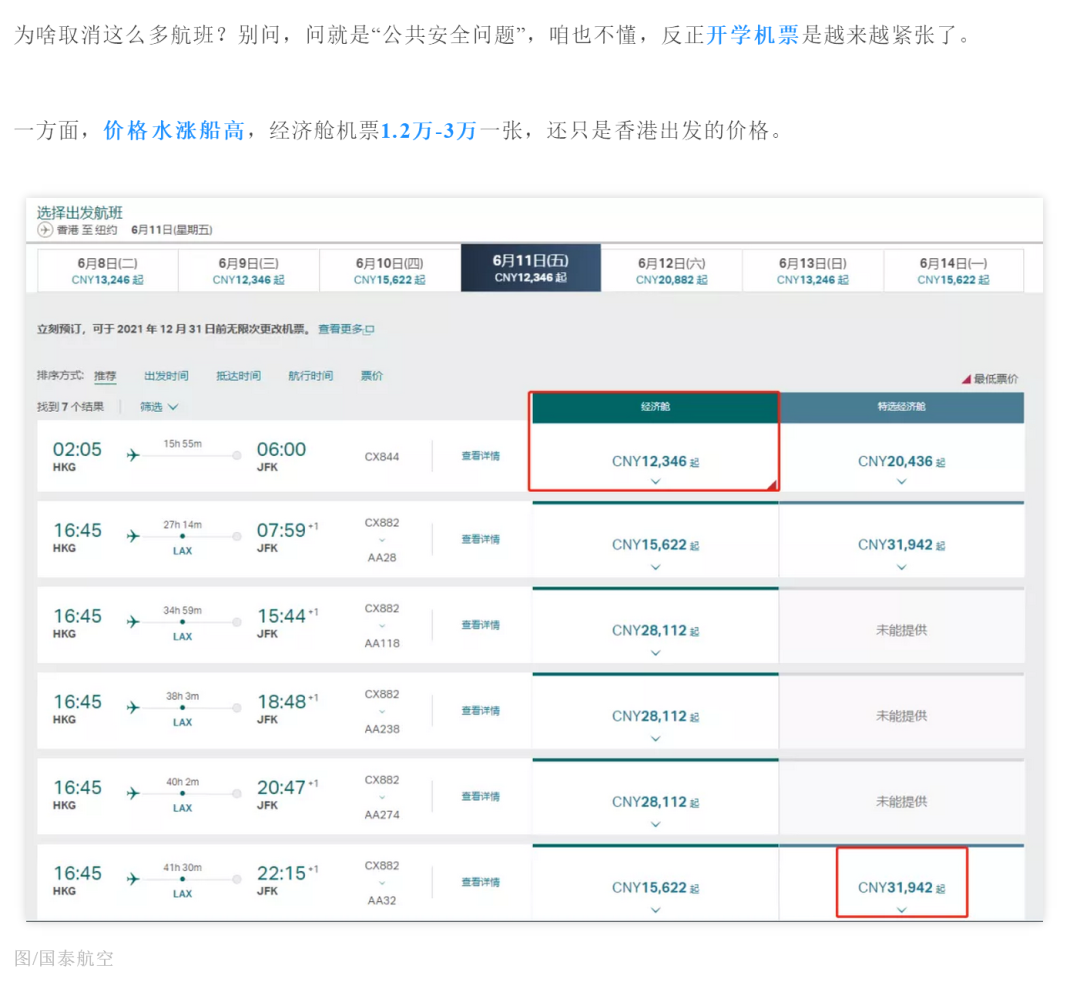Expand AA118 economy fare CNY28,112 chevron

coord(656,652)
